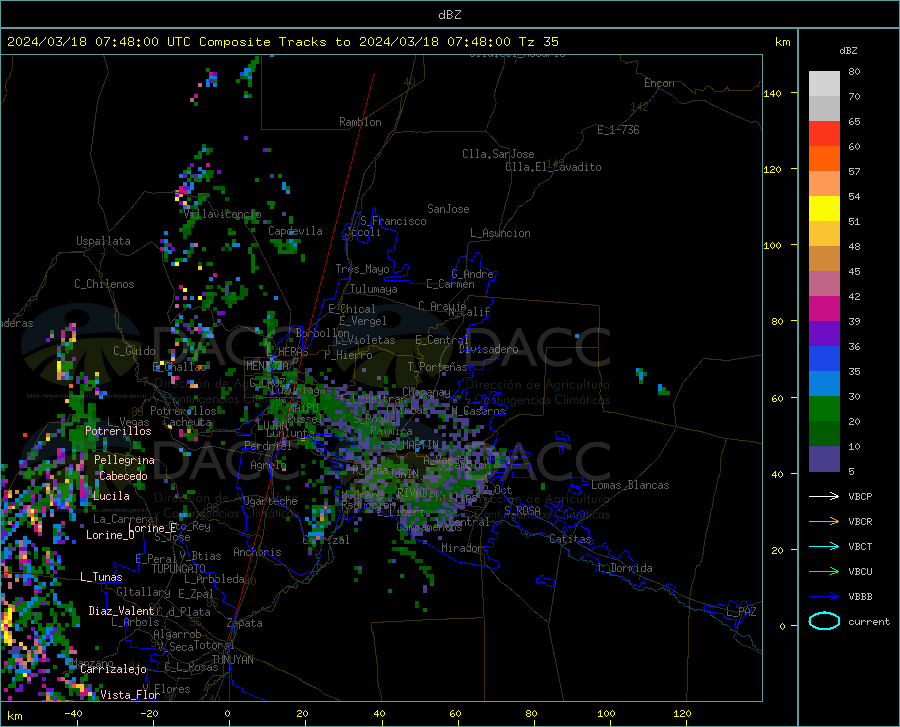Click the VBBB legend label
The width and height of the screenshot is (900, 727).
coord(860,596)
